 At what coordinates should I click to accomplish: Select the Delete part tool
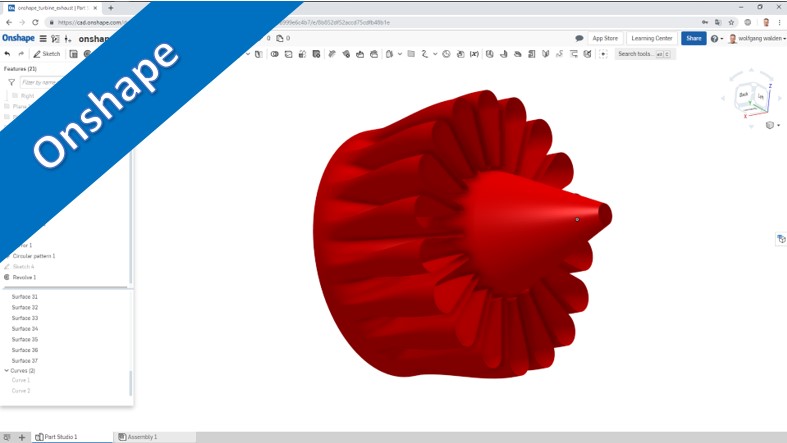[316, 54]
